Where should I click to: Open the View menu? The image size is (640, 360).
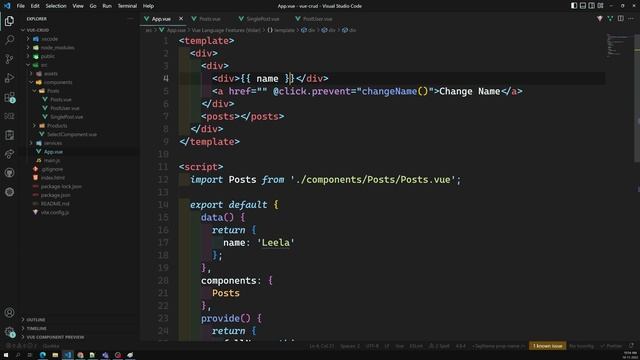coord(78,6)
